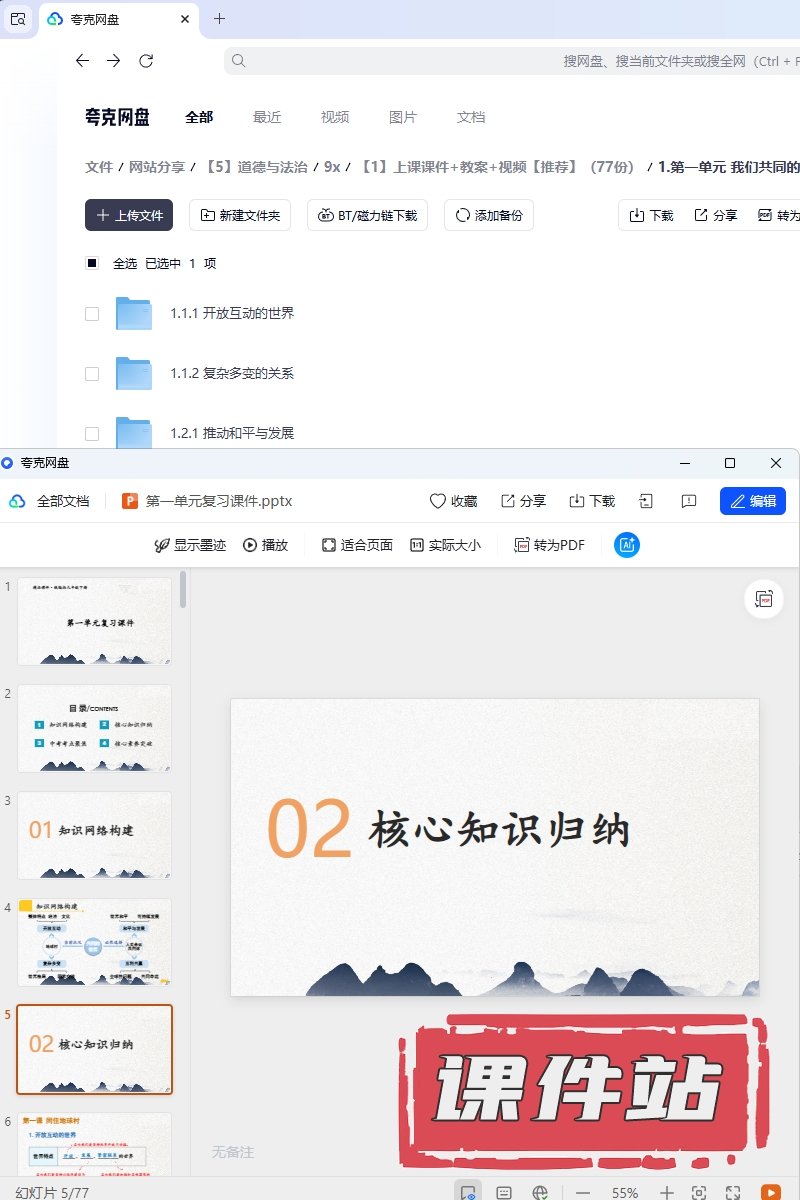Click the floating PDF convert icon on the slide

(764, 599)
